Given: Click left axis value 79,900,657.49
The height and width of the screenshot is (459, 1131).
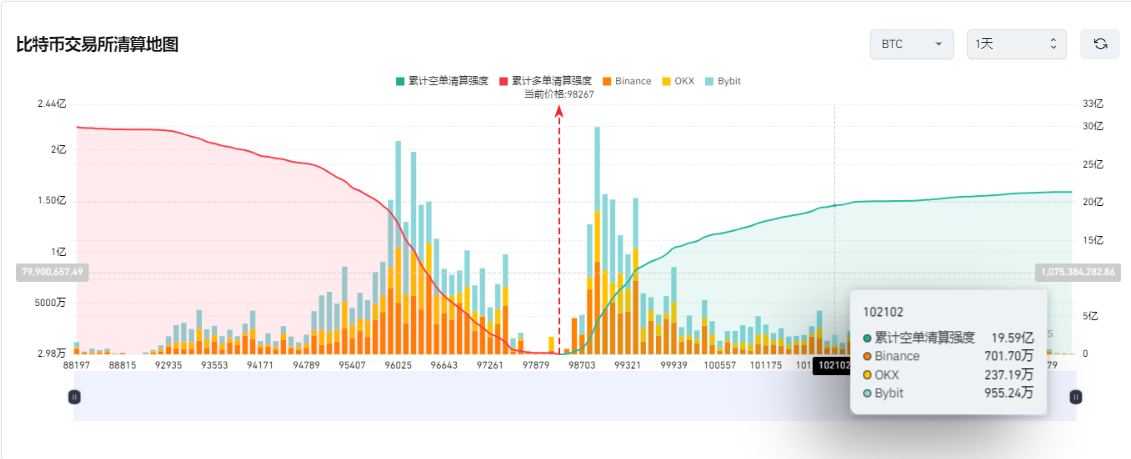Looking at the screenshot, I should tap(53, 272).
